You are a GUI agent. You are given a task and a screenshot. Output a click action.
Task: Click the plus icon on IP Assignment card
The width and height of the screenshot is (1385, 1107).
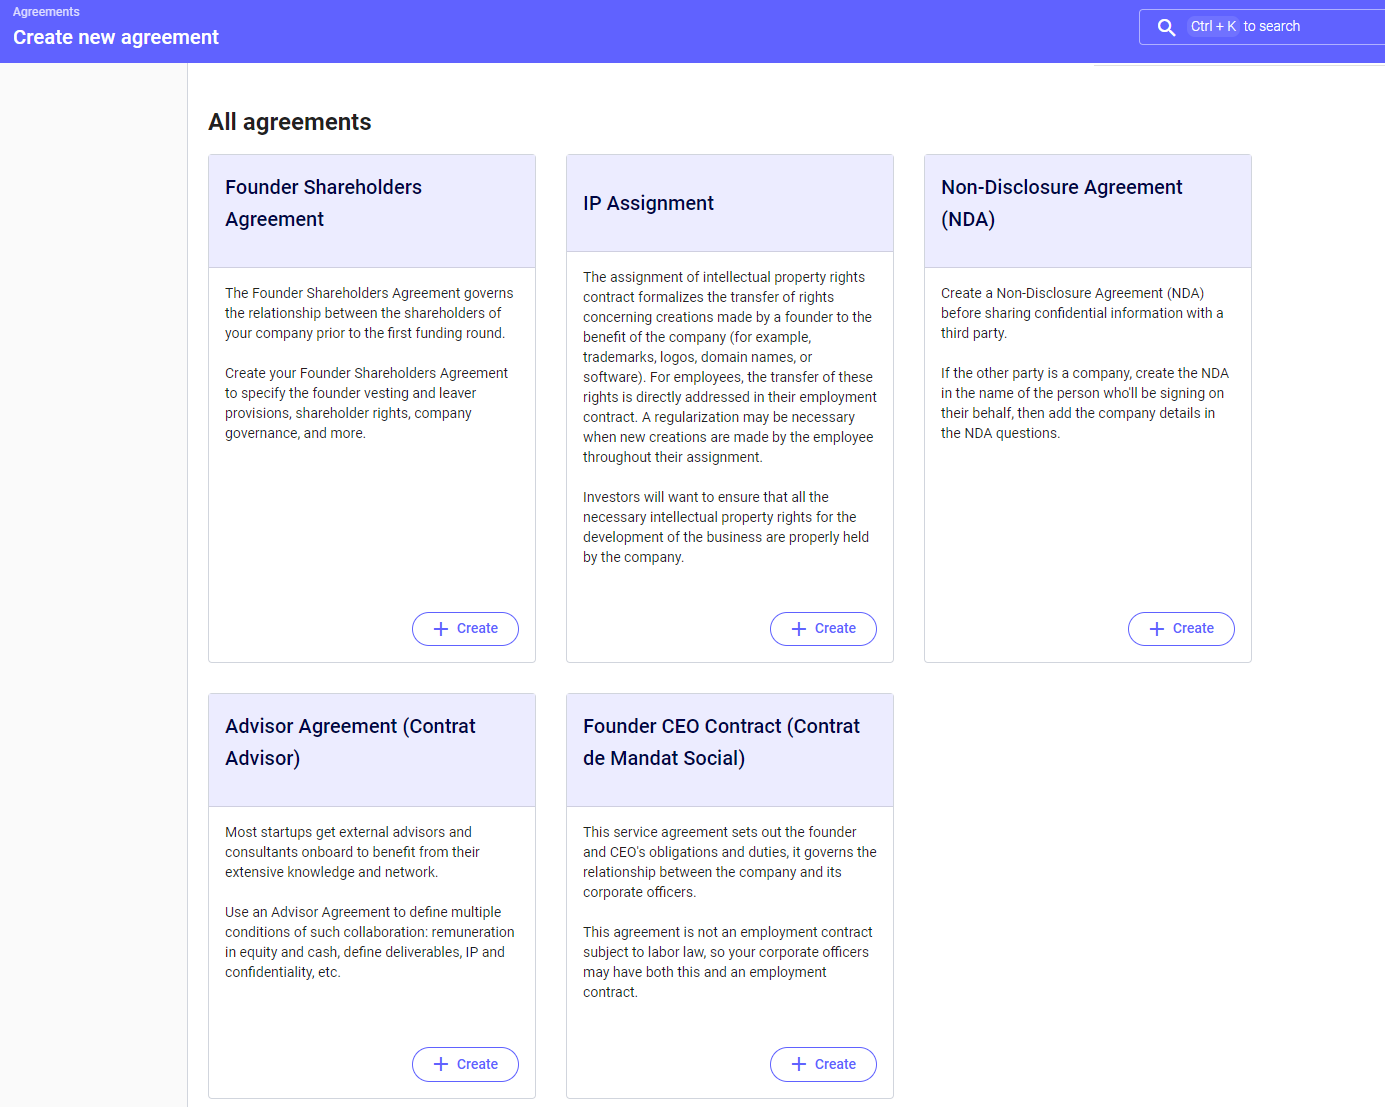[799, 629]
